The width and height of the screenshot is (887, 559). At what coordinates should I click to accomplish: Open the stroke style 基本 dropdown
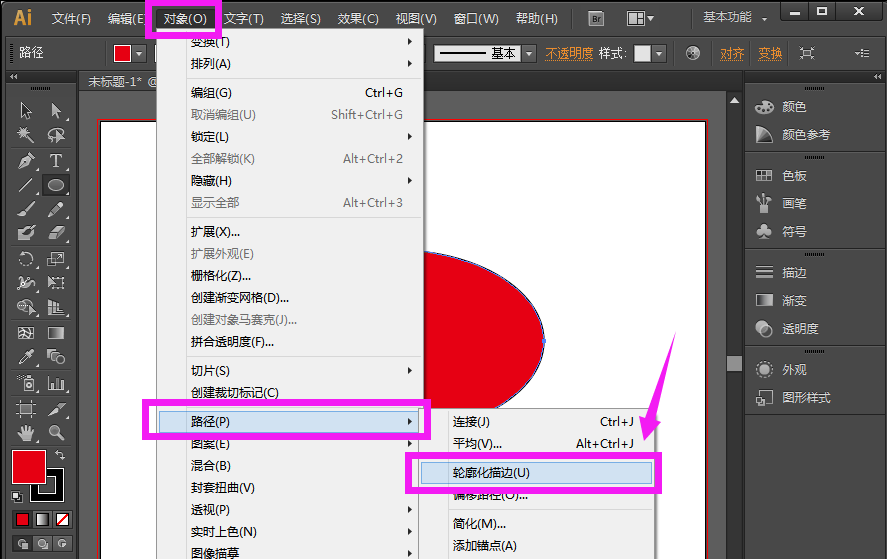pos(529,54)
